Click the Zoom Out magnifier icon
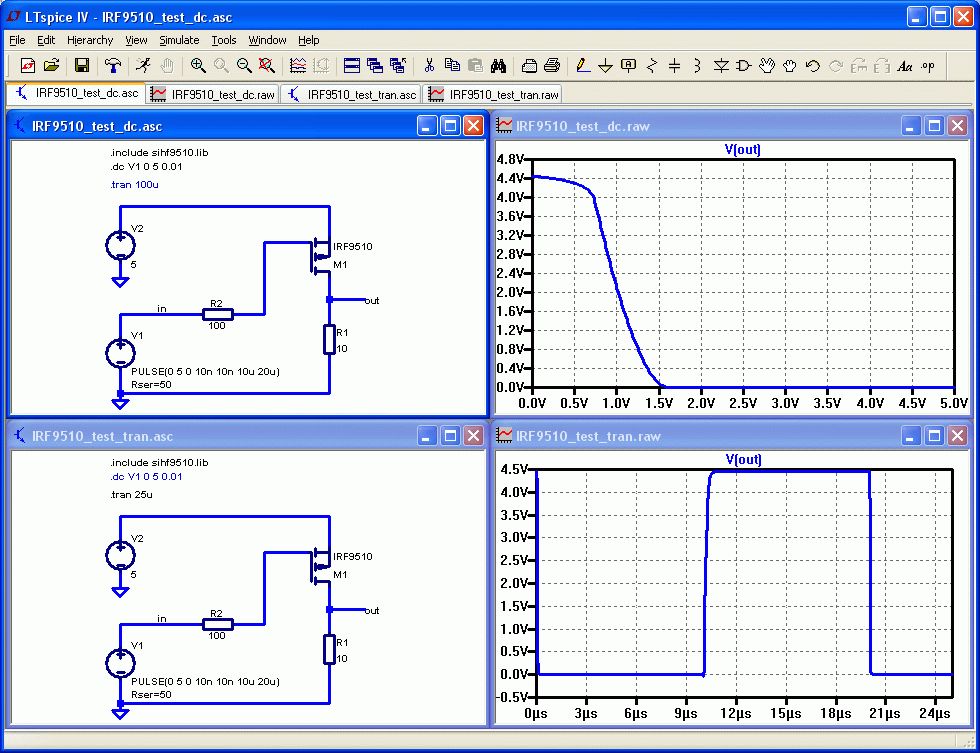 tap(244, 66)
